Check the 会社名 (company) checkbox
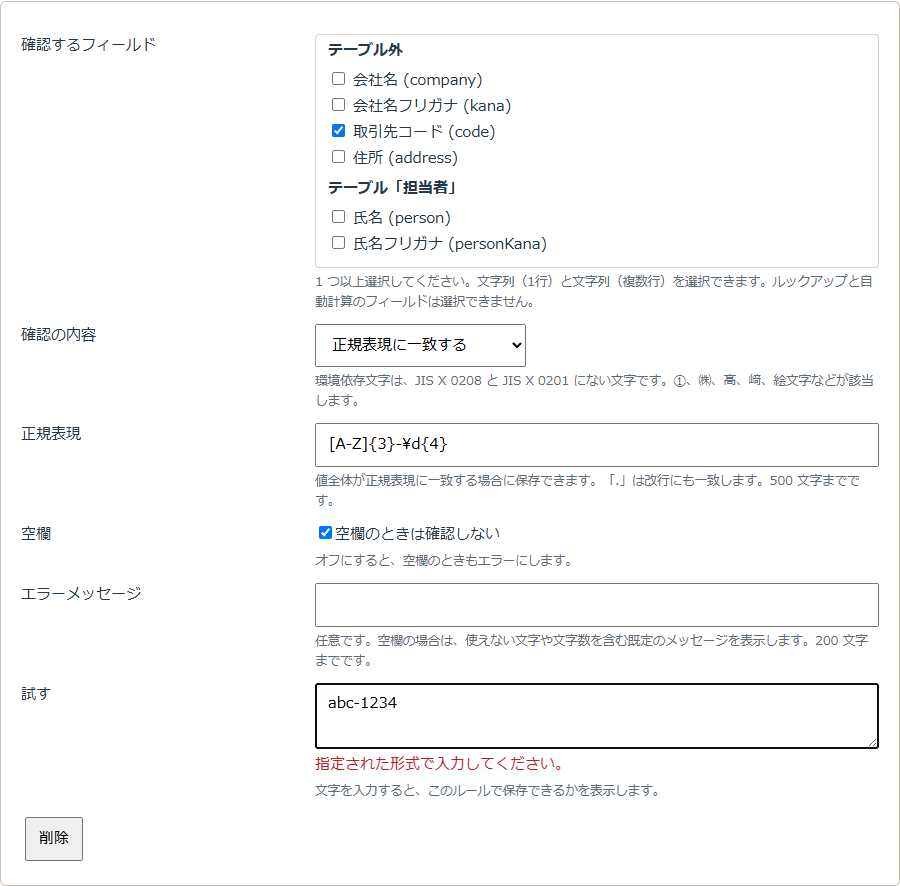The height and width of the screenshot is (886, 900). click(339, 79)
